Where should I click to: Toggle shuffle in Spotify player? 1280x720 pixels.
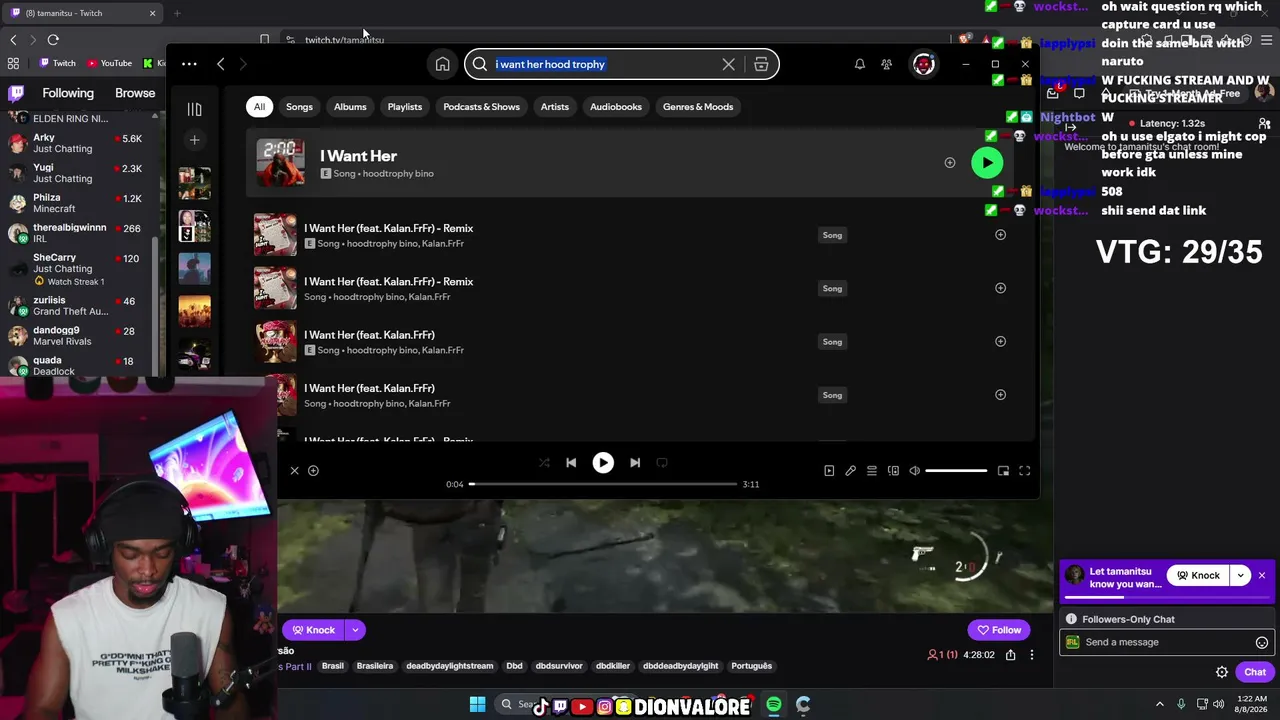tap(544, 463)
